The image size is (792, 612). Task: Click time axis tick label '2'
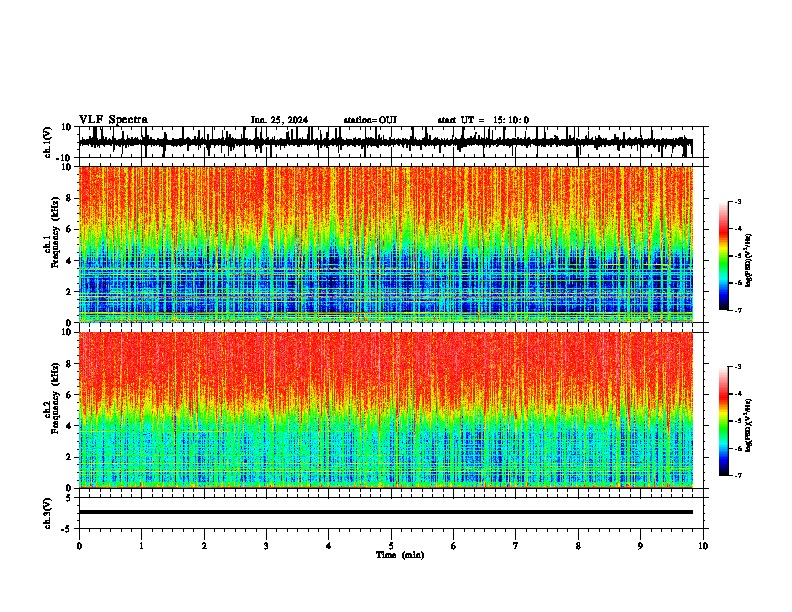[x=204, y=546]
